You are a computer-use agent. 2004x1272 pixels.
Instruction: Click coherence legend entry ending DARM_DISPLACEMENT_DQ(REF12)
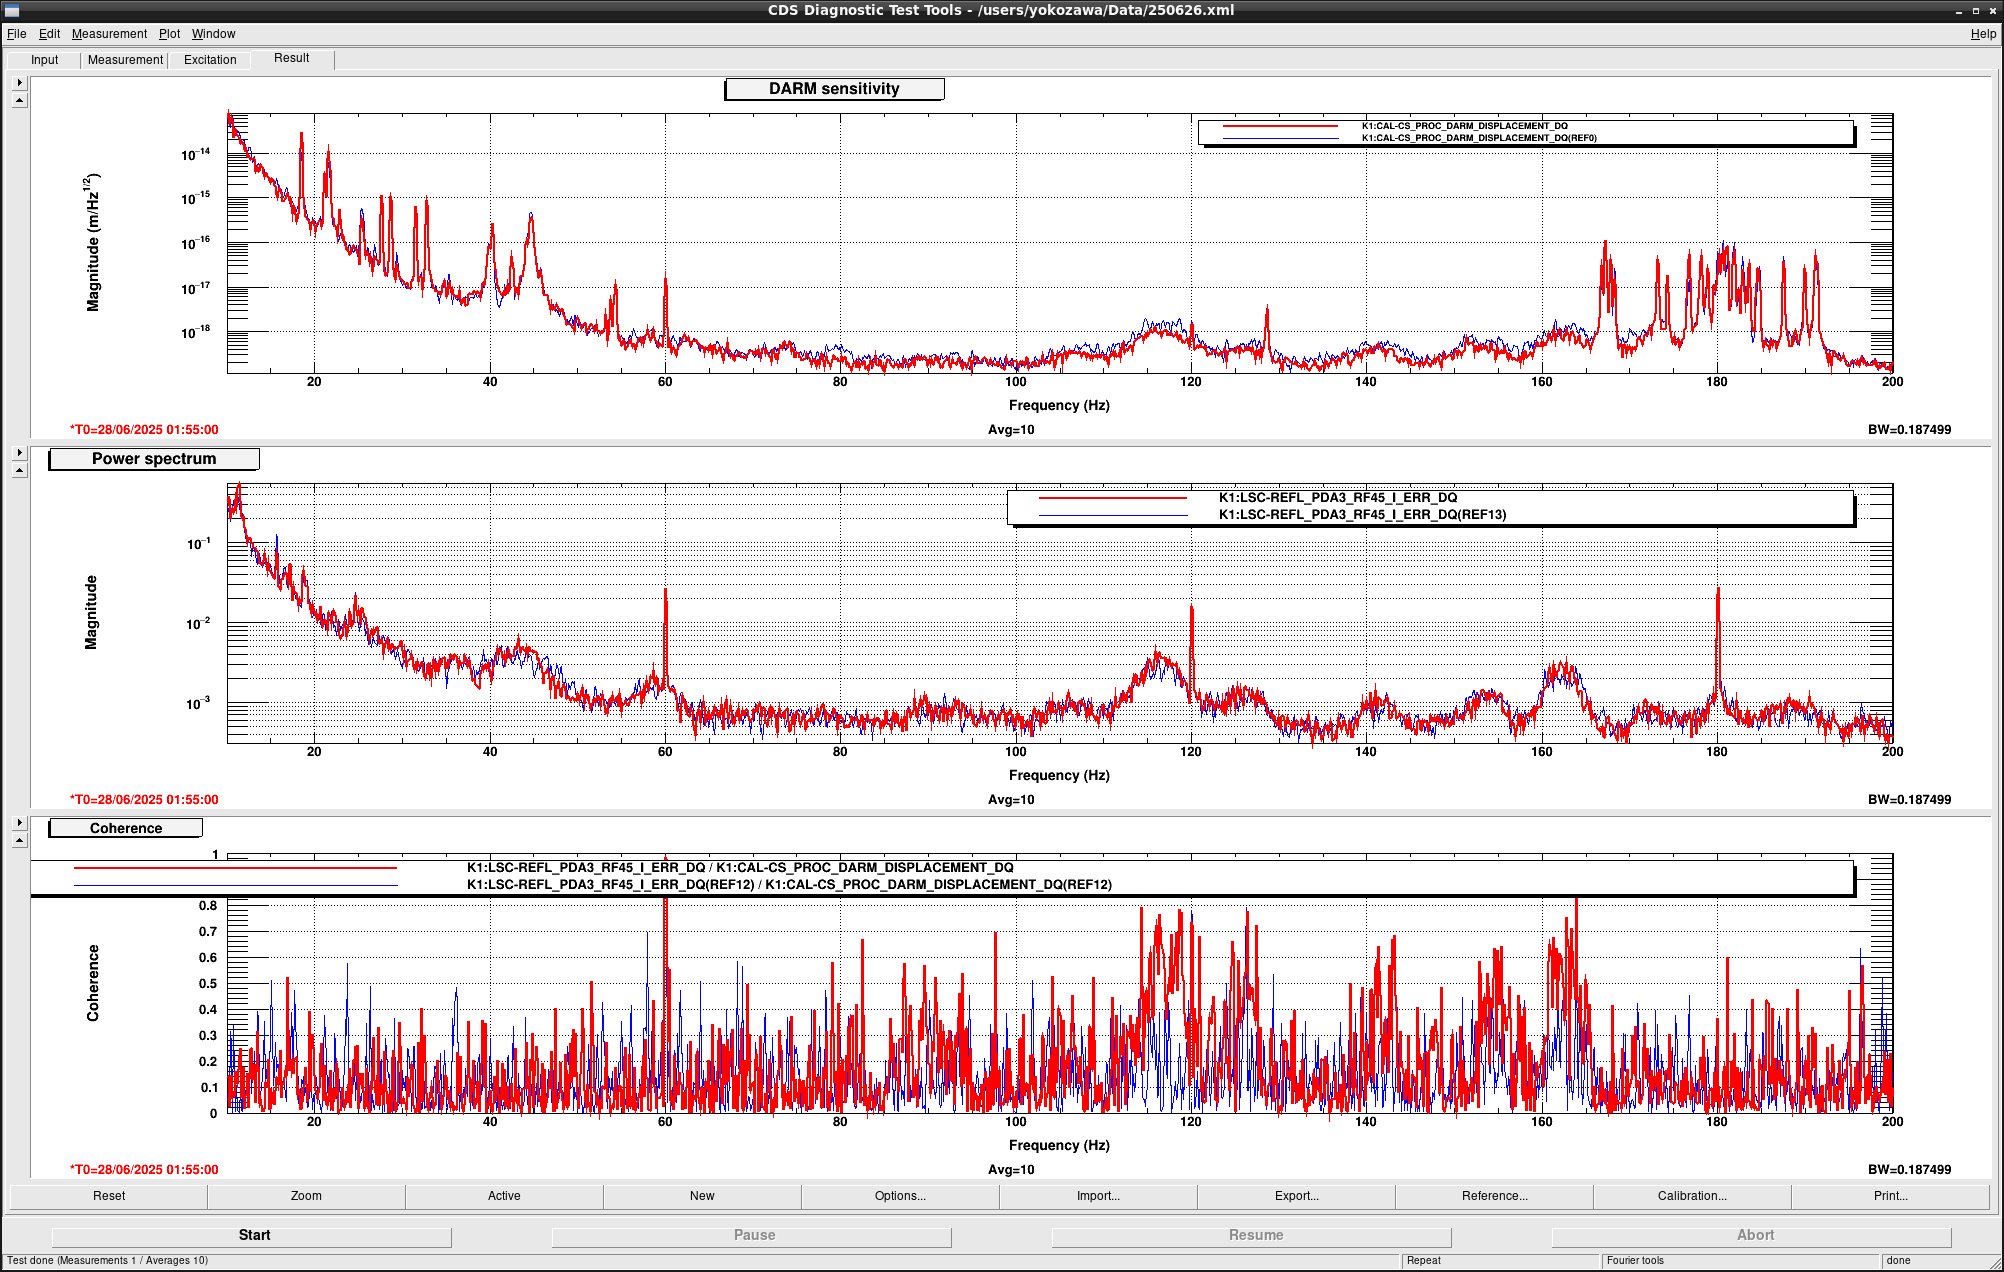(789, 885)
